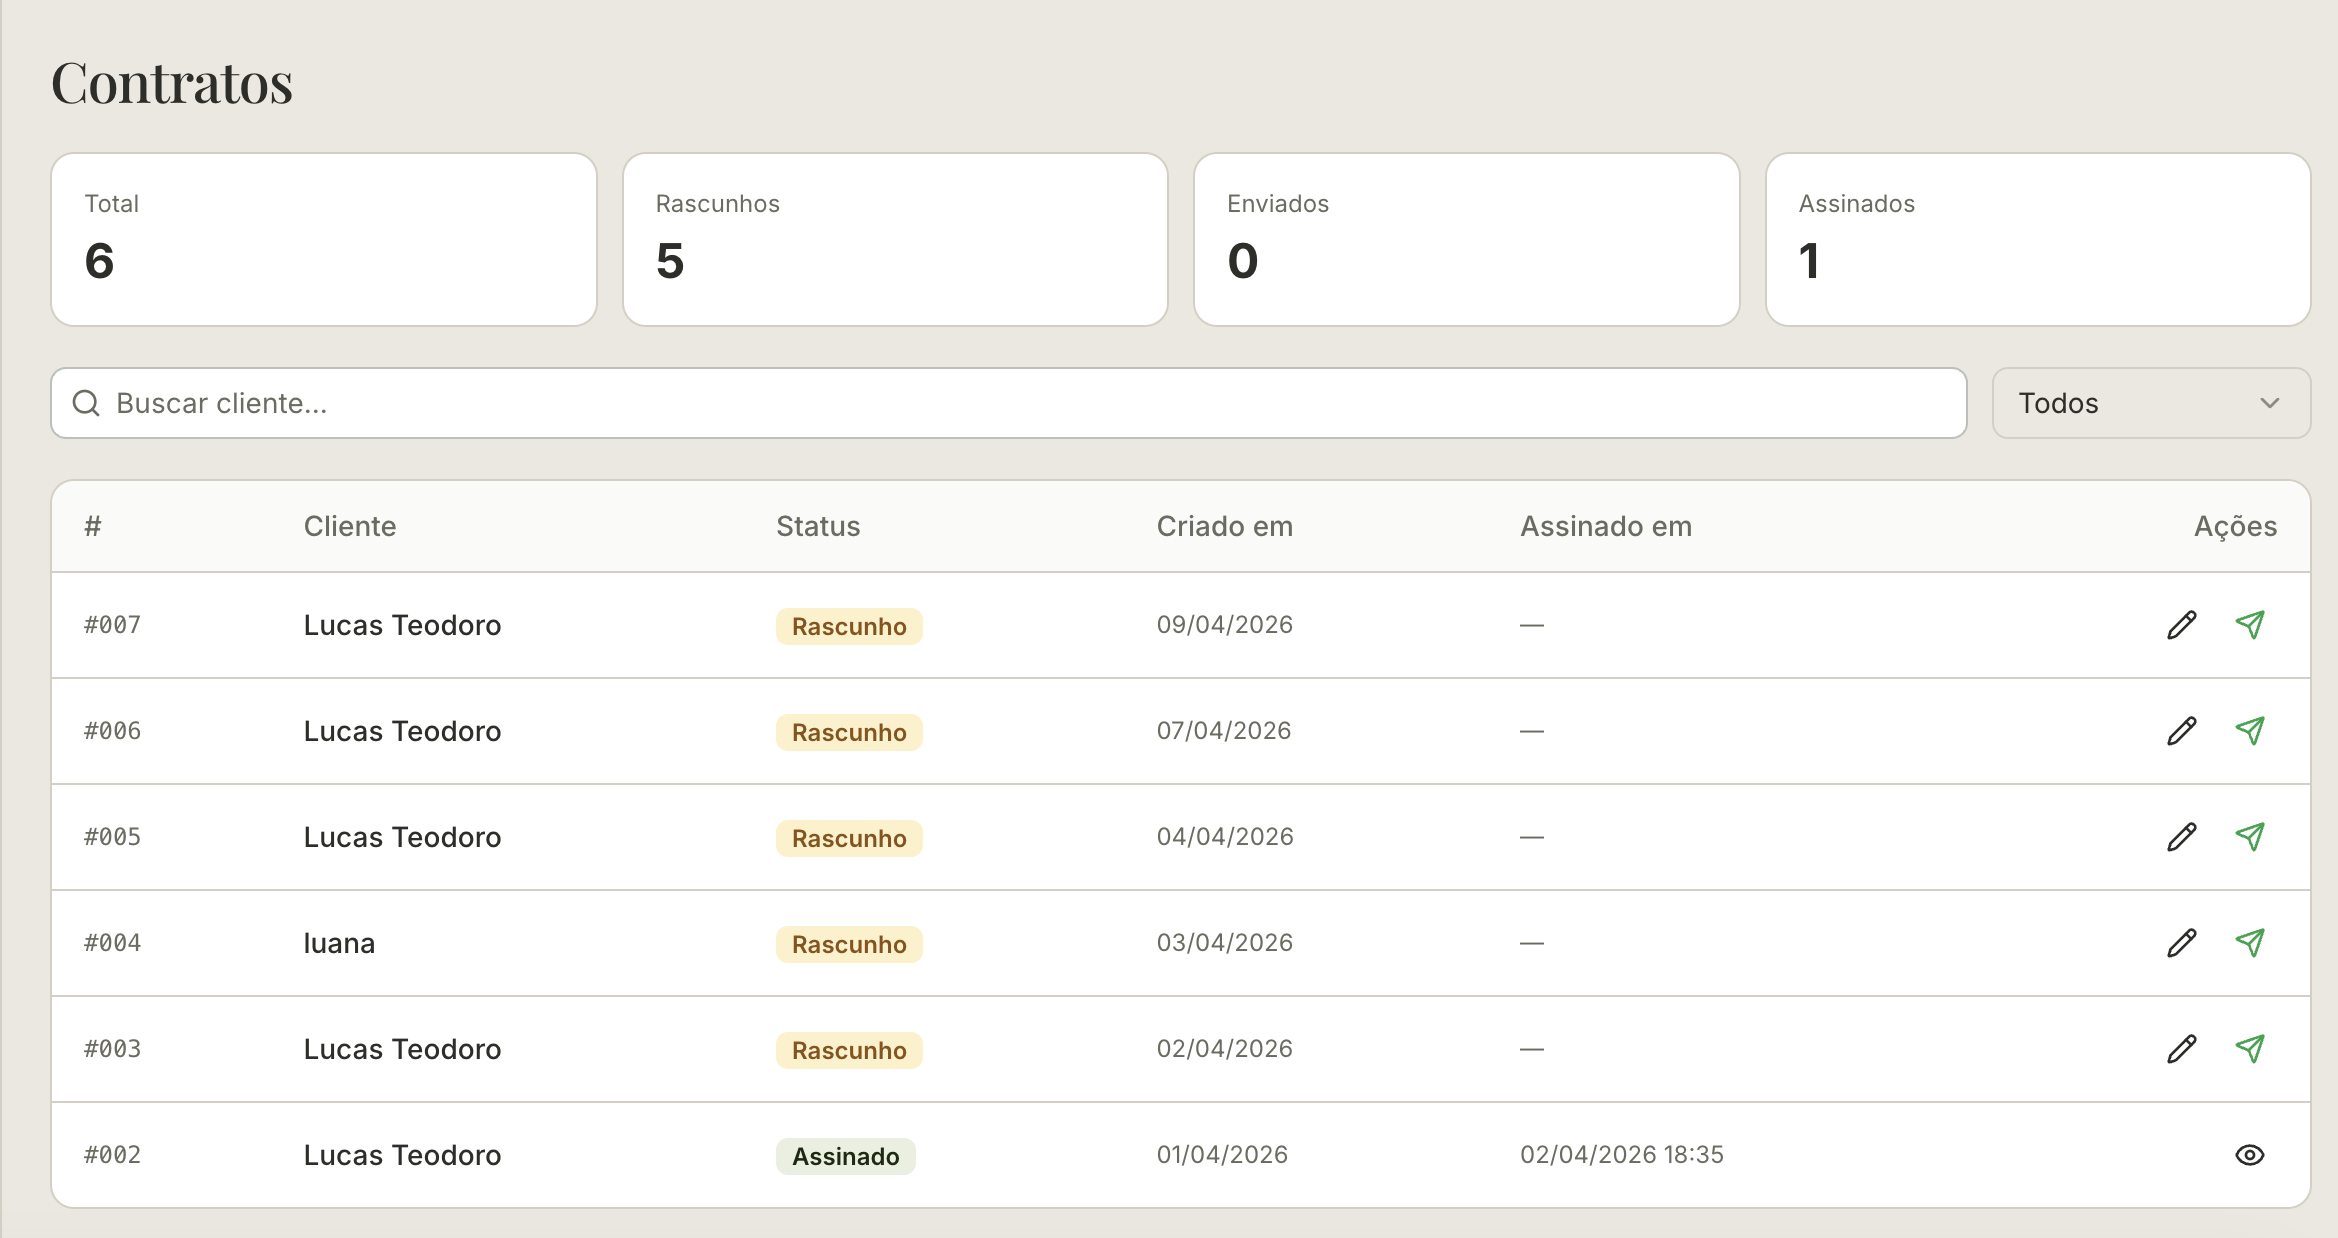This screenshot has height=1238, width=2338.
Task: Send contract #007 via paper plane icon
Action: (x=2250, y=625)
